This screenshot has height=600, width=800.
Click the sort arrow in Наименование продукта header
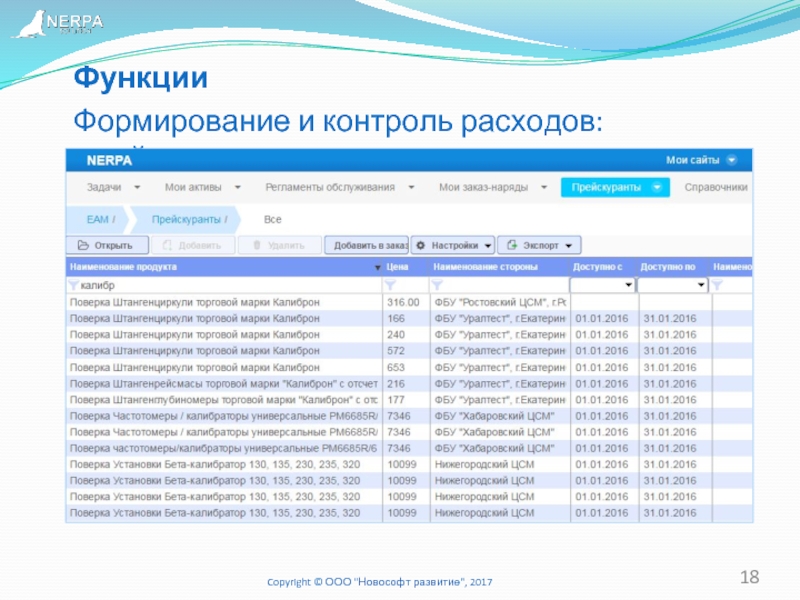coord(377,268)
